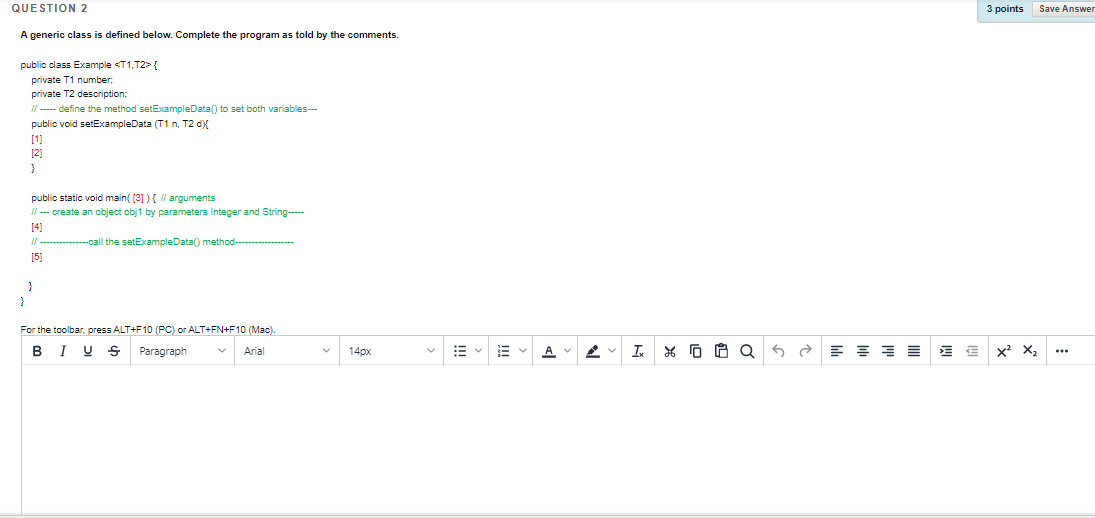Open find and replace search icon
The width and height of the screenshot is (1095, 518).
747,351
